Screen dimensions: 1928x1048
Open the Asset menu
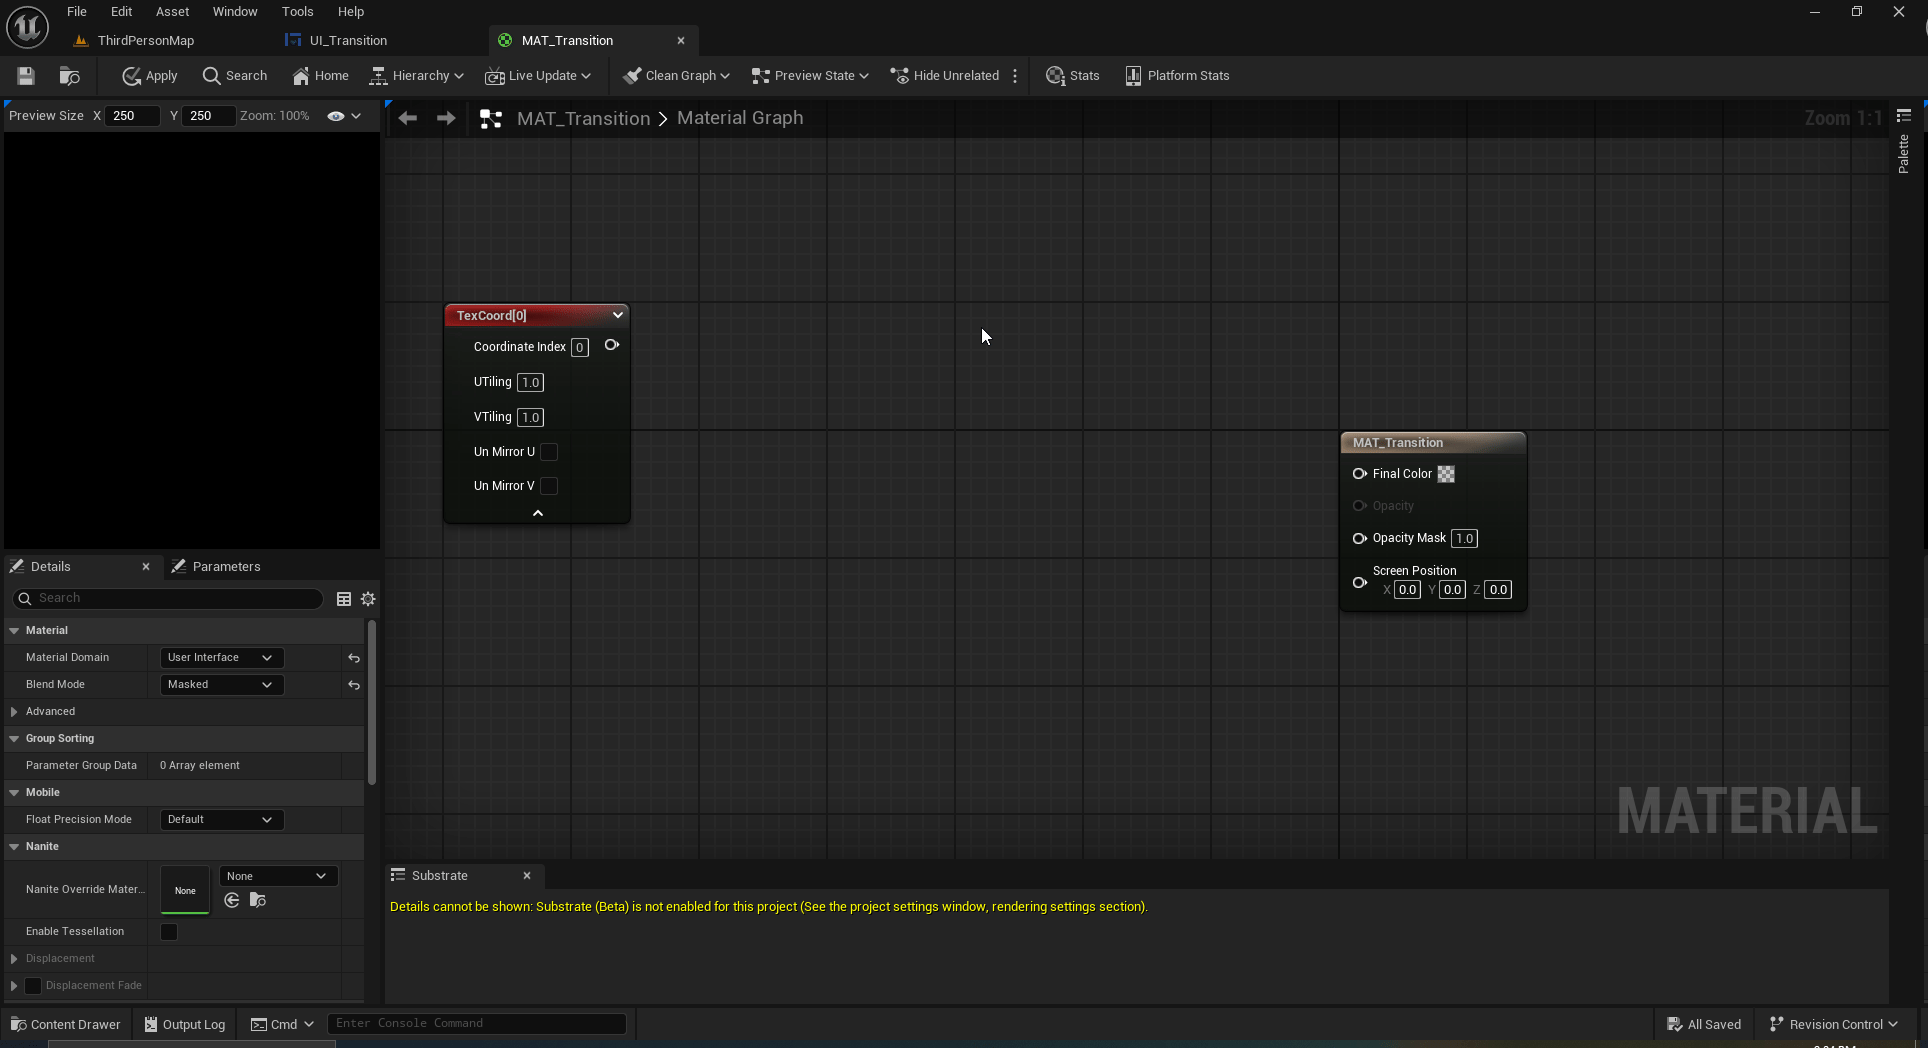[x=172, y=12]
